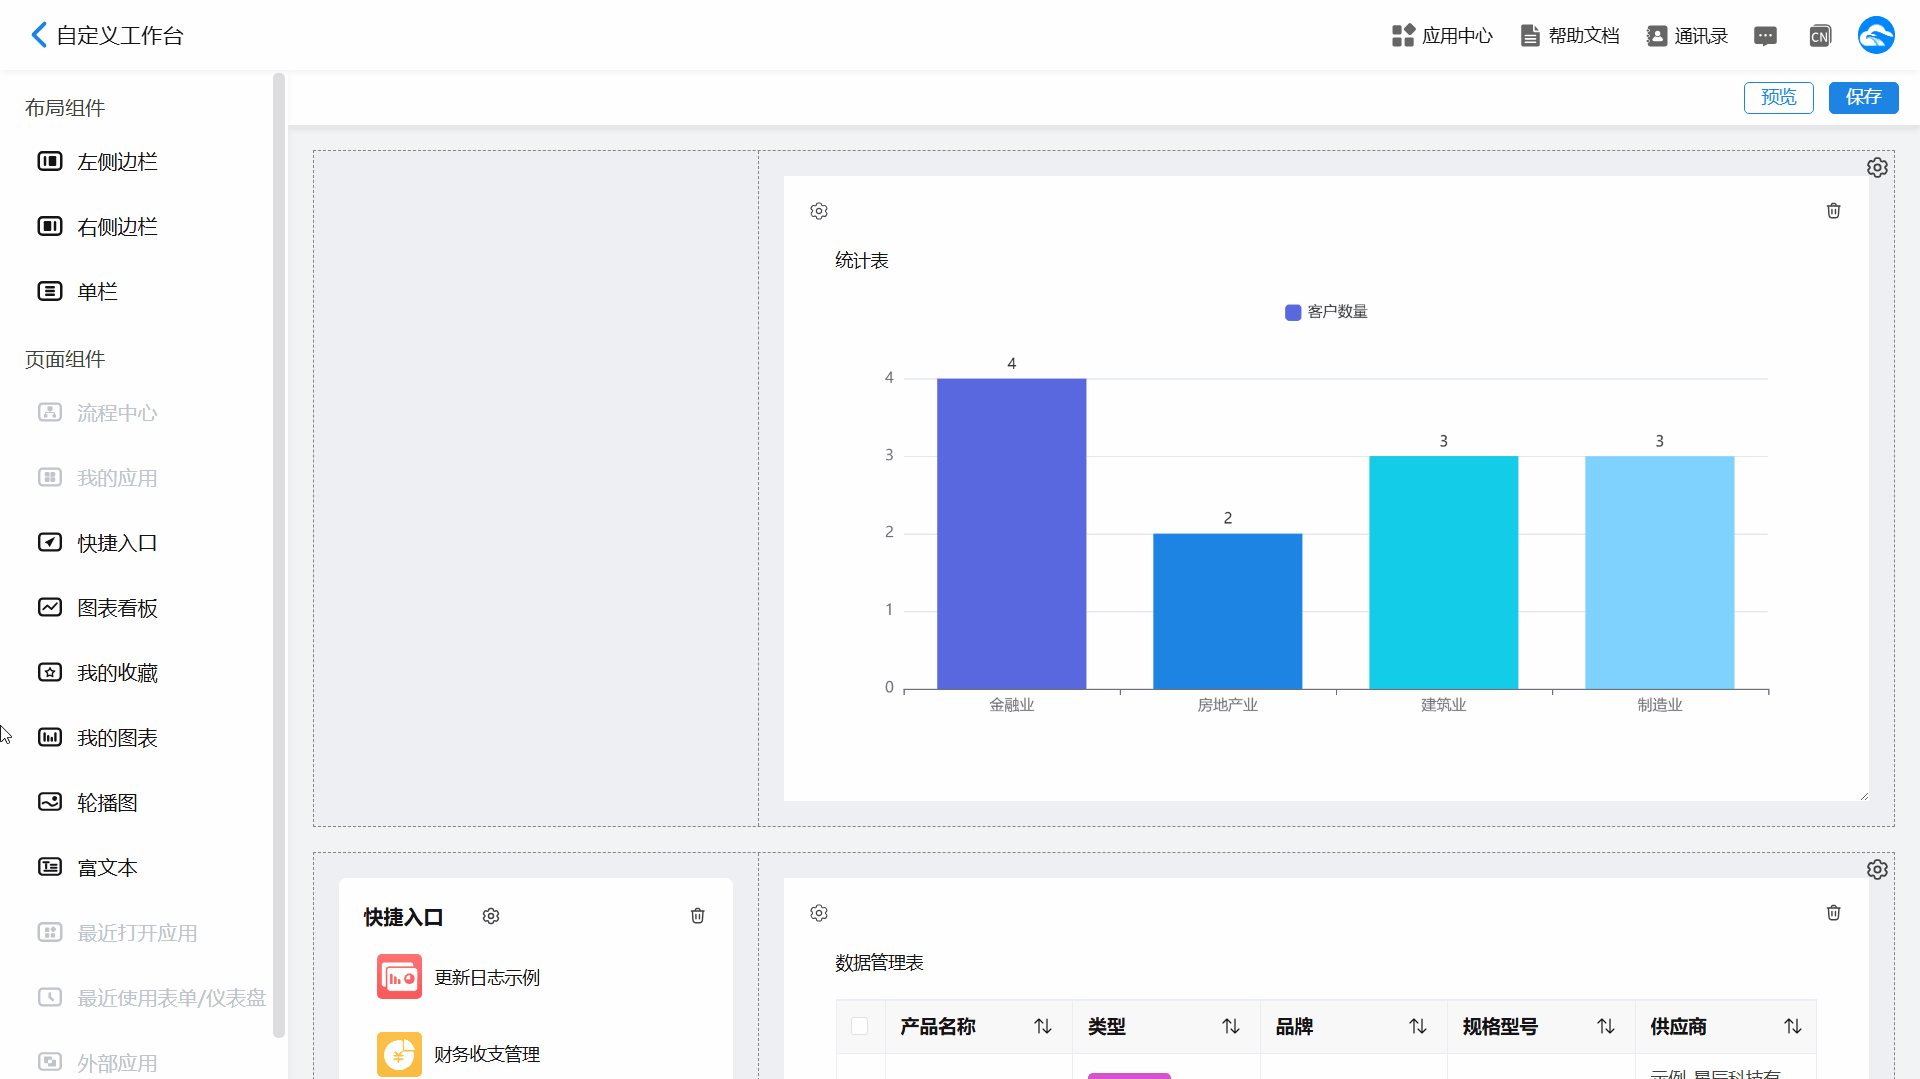The image size is (1920, 1079).
Task: Click the 数据管理表 title text
Action: tap(879, 963)
